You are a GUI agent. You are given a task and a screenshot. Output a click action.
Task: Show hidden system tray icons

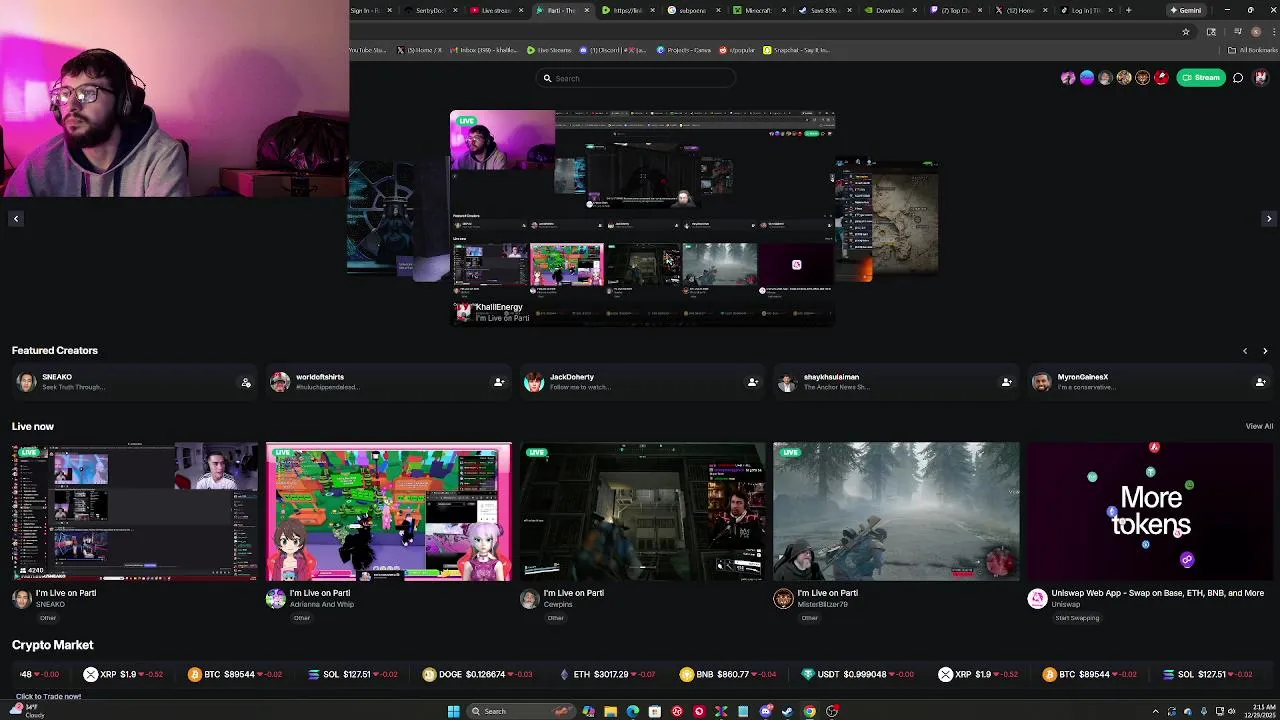click(1156, 711)
